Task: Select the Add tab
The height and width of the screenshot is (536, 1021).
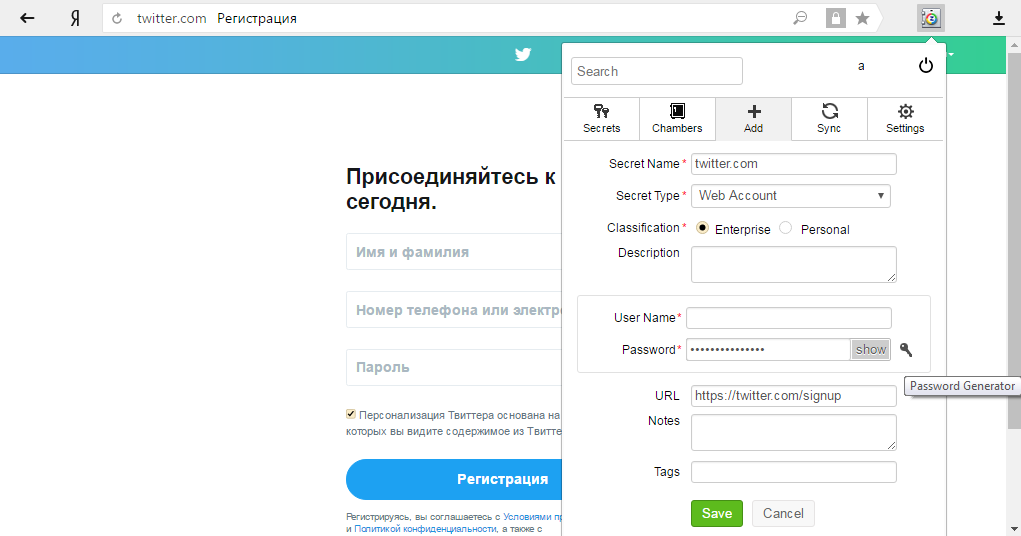Action: pos(753,119)
